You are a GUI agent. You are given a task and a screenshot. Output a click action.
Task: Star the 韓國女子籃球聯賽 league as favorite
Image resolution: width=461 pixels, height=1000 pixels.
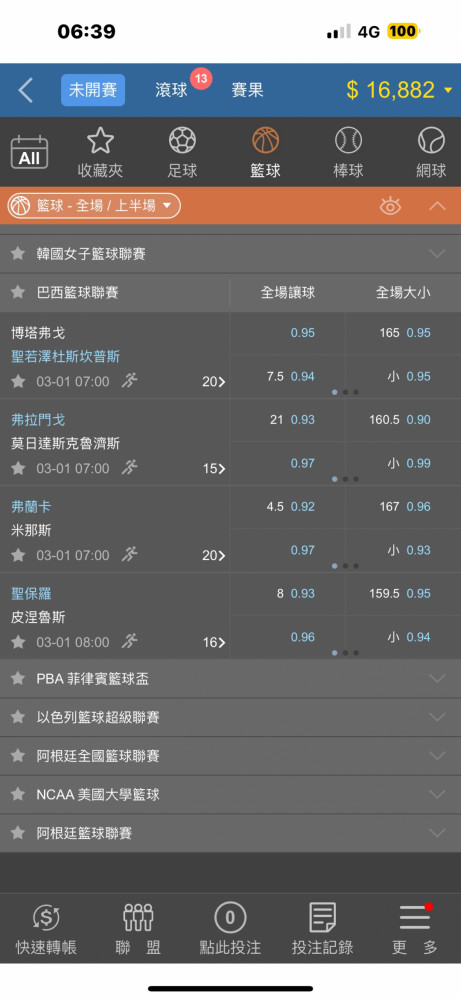[x=18, y=254]
